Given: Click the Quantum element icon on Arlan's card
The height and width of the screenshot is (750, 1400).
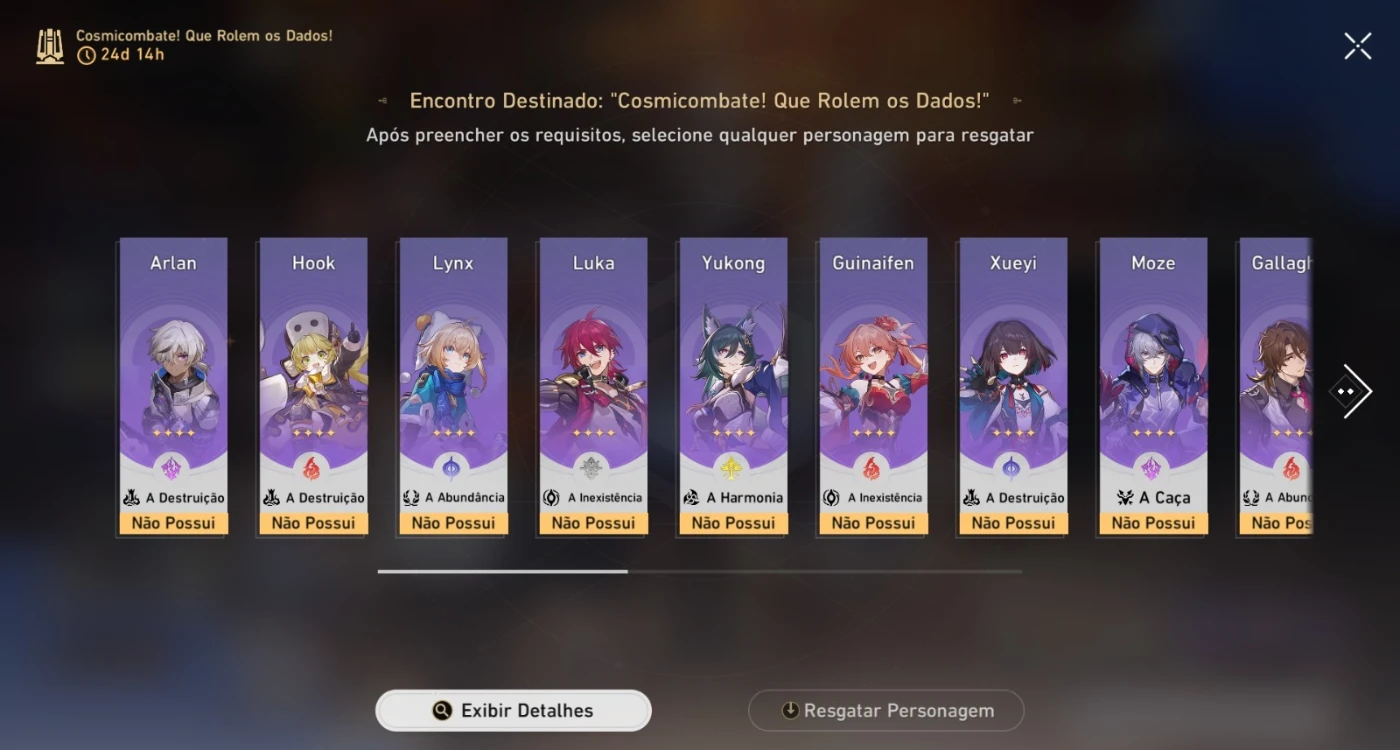Looking at the screenshot, I should point(172,467).
